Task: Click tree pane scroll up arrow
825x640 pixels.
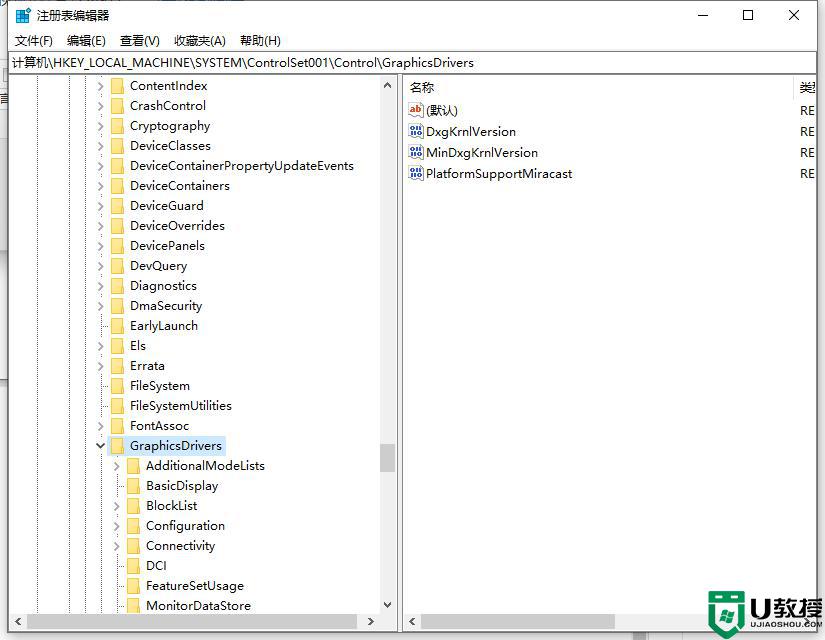Action: [388, 85]
